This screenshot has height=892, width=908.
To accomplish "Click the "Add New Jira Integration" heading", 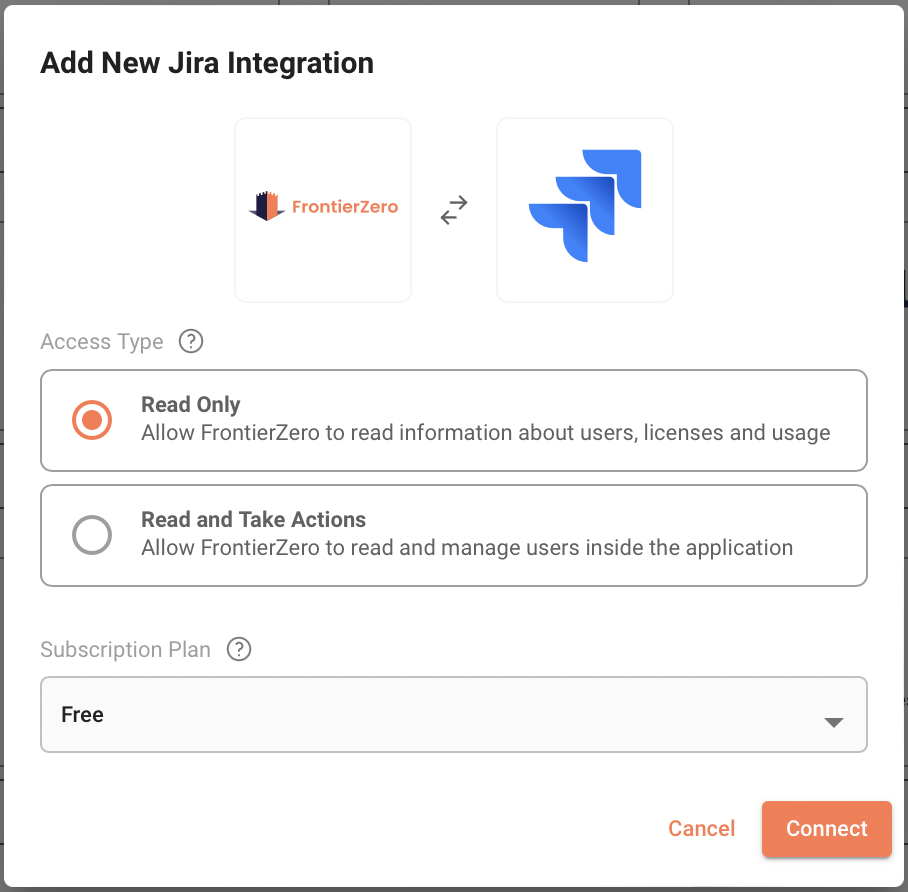I will pos(207,64).
